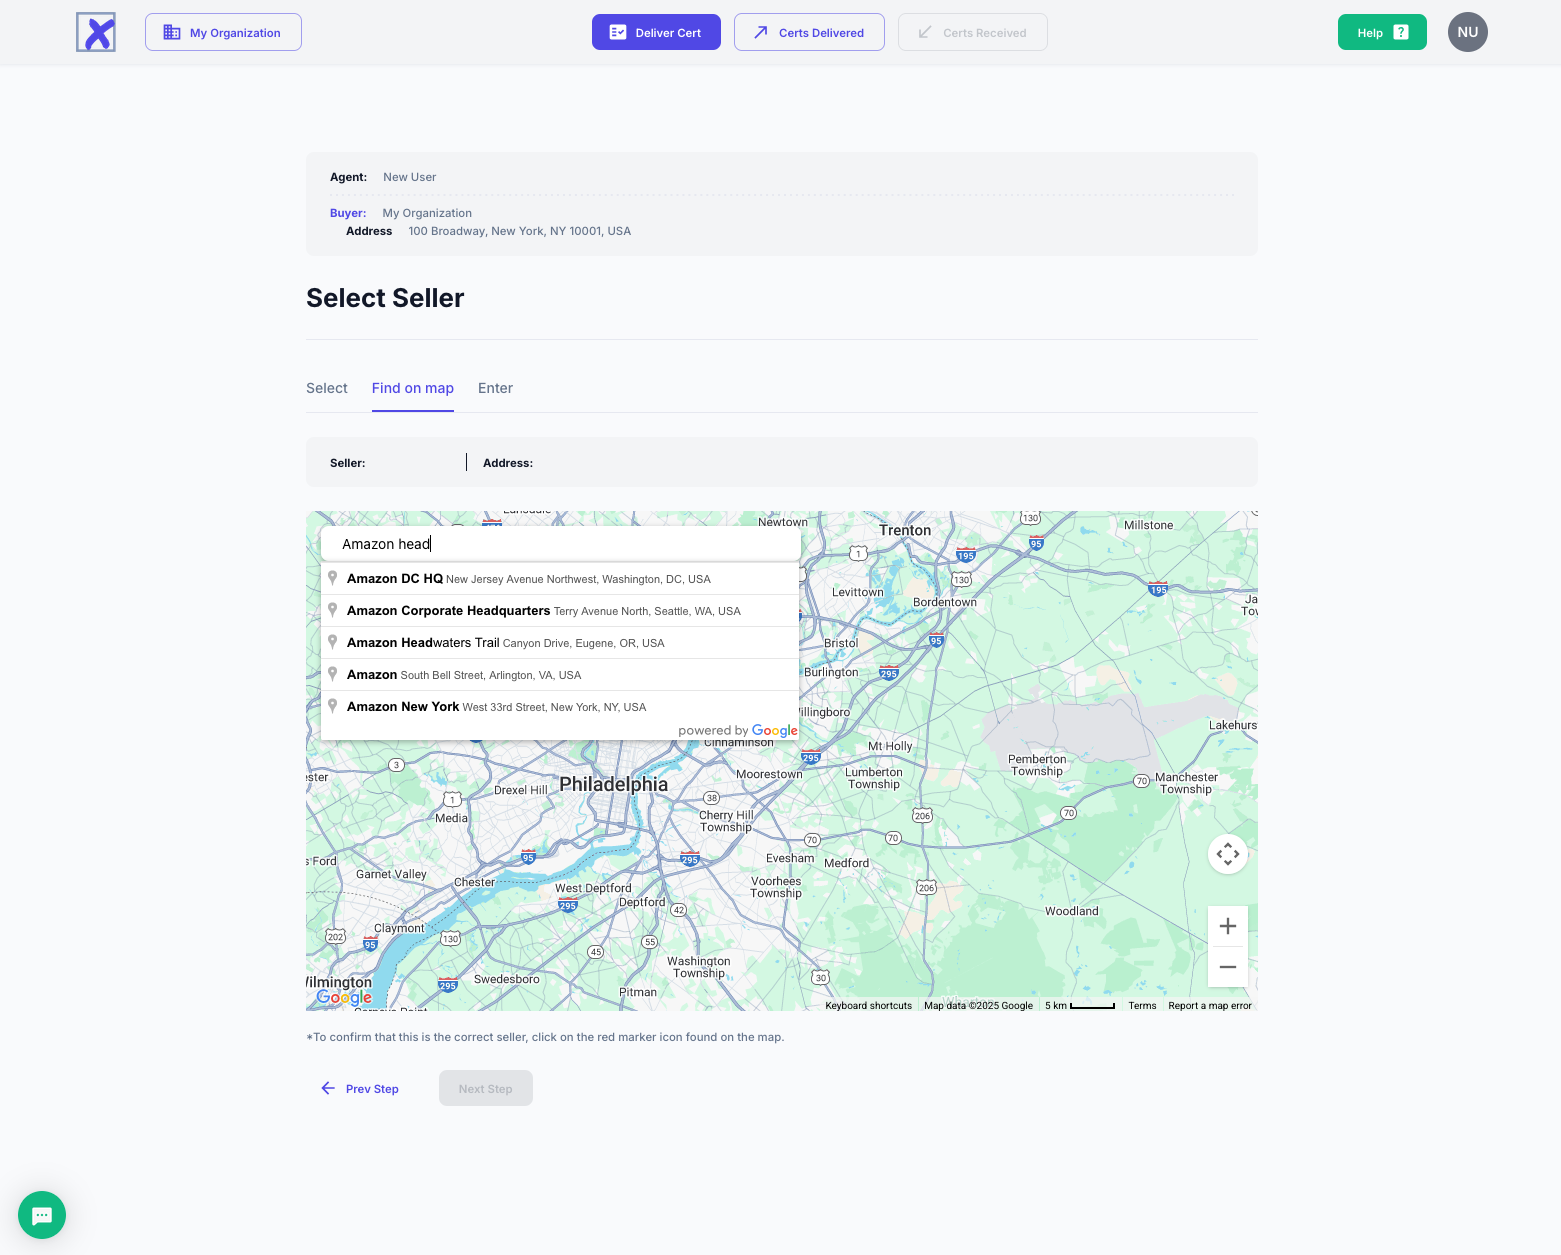Open map camera controls
Screen dimensions: 1561x1255
click(x=1227, y=854)
